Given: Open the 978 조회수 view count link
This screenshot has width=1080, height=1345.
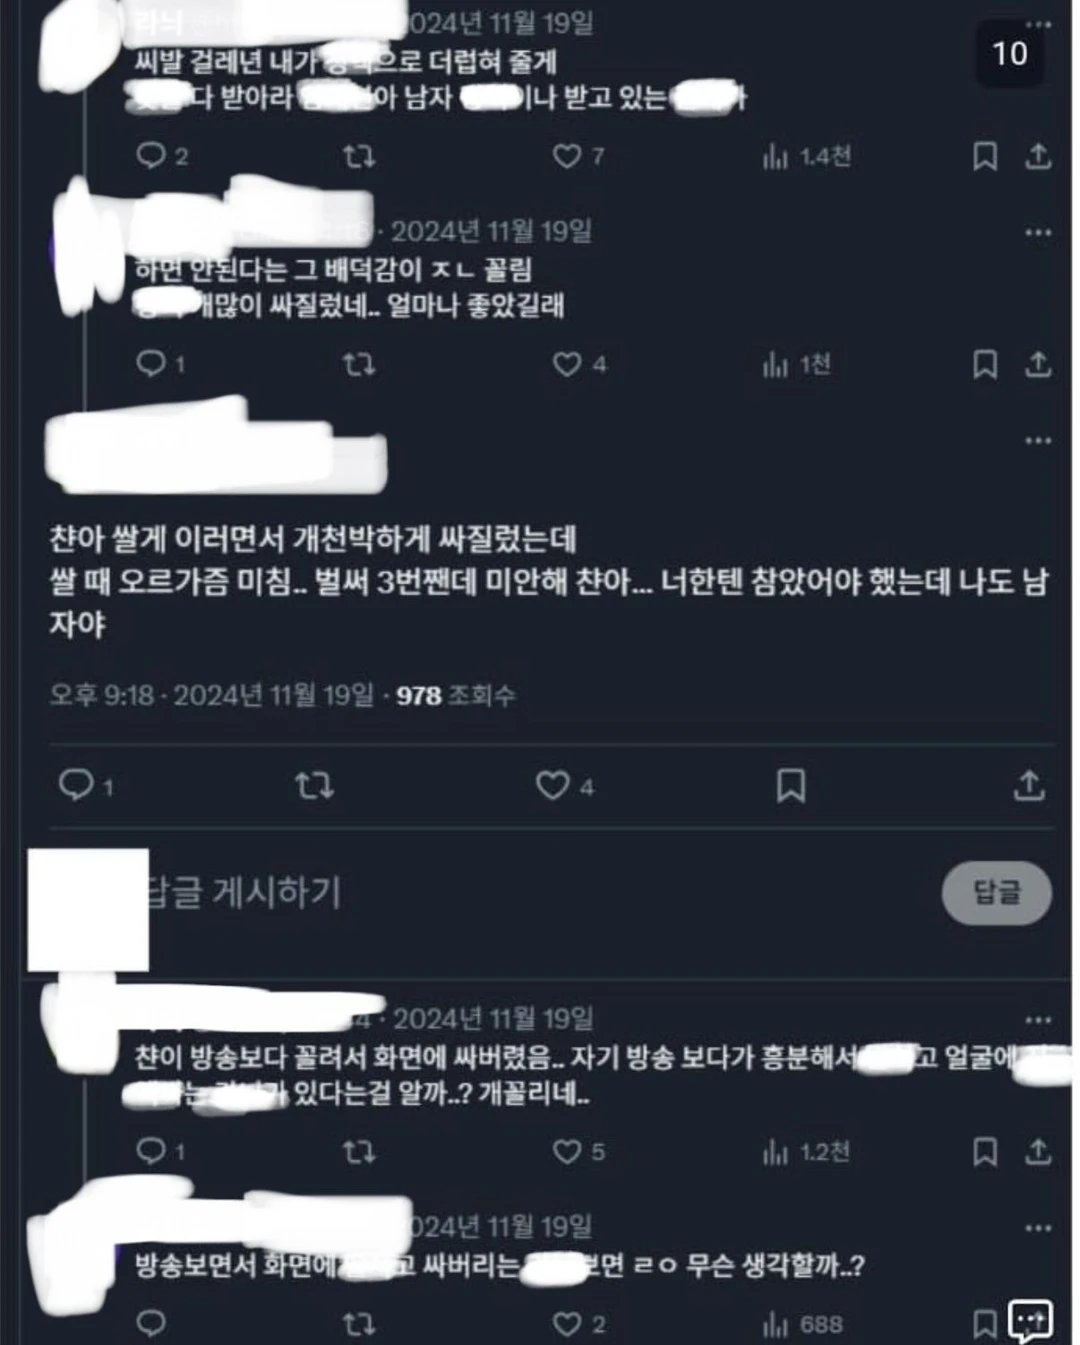Looking at the screenshot, I should click(456, 695).
